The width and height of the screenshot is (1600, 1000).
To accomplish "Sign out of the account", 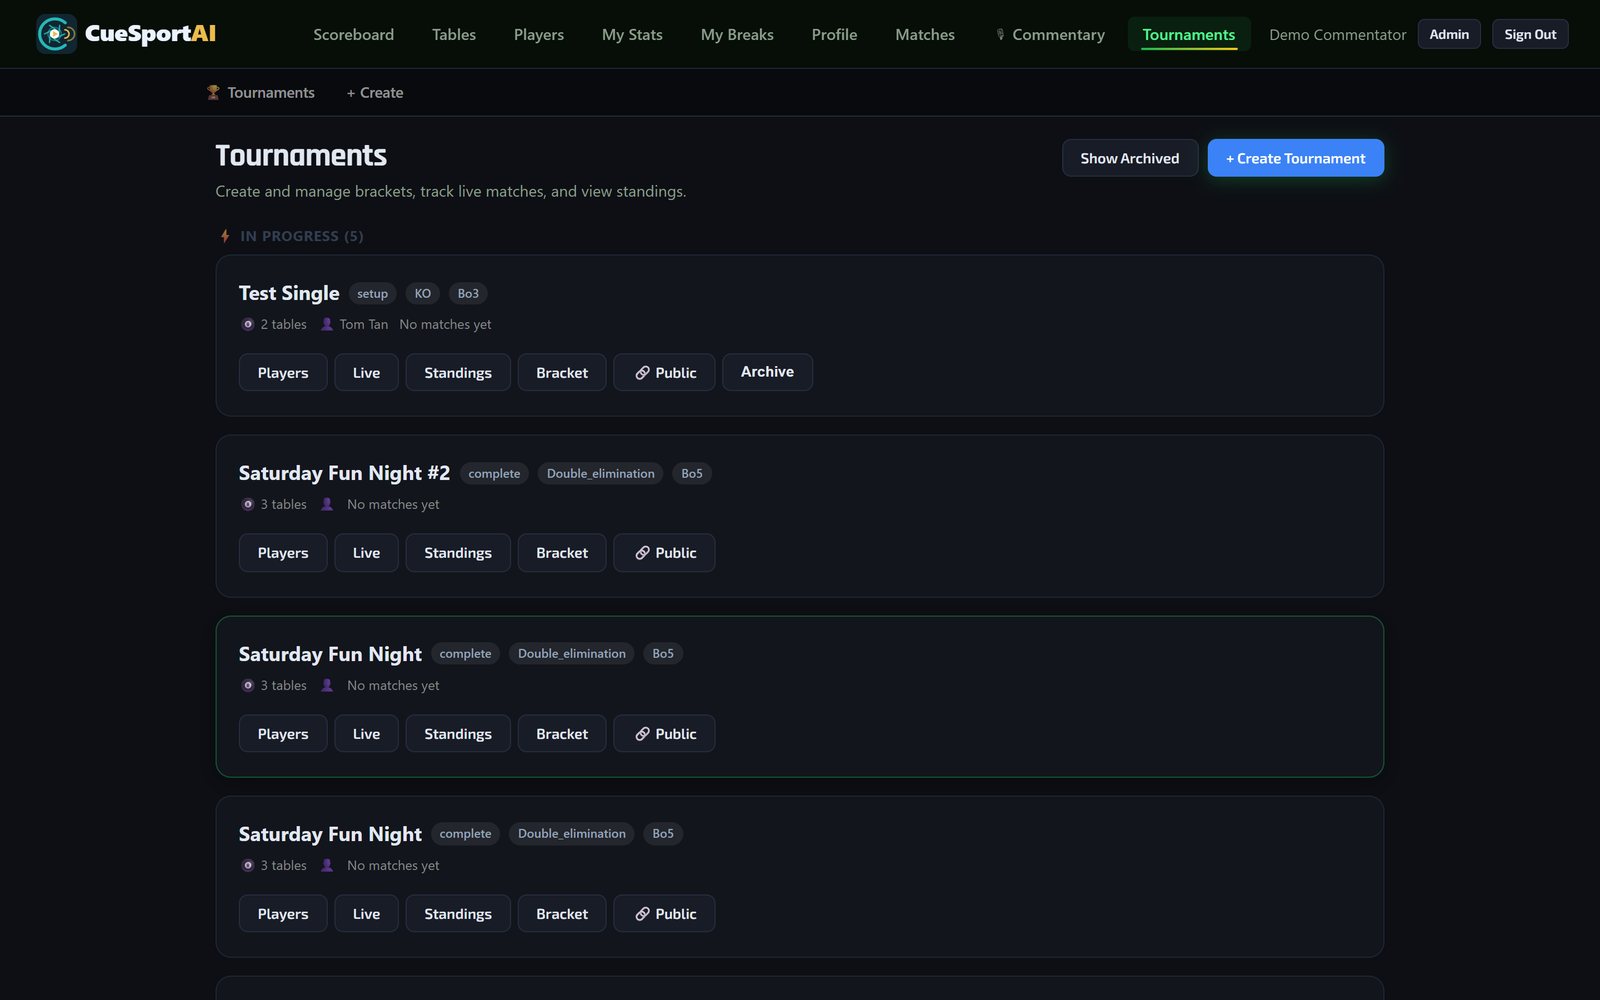I will click(1530, 34).
